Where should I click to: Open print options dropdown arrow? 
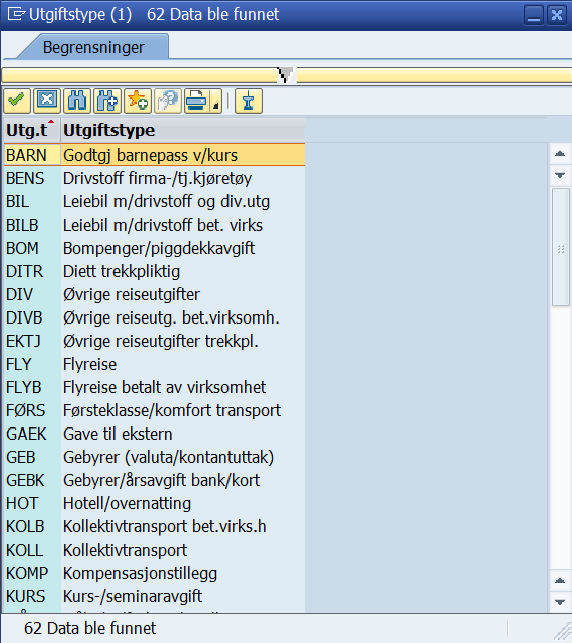[216, 101]
